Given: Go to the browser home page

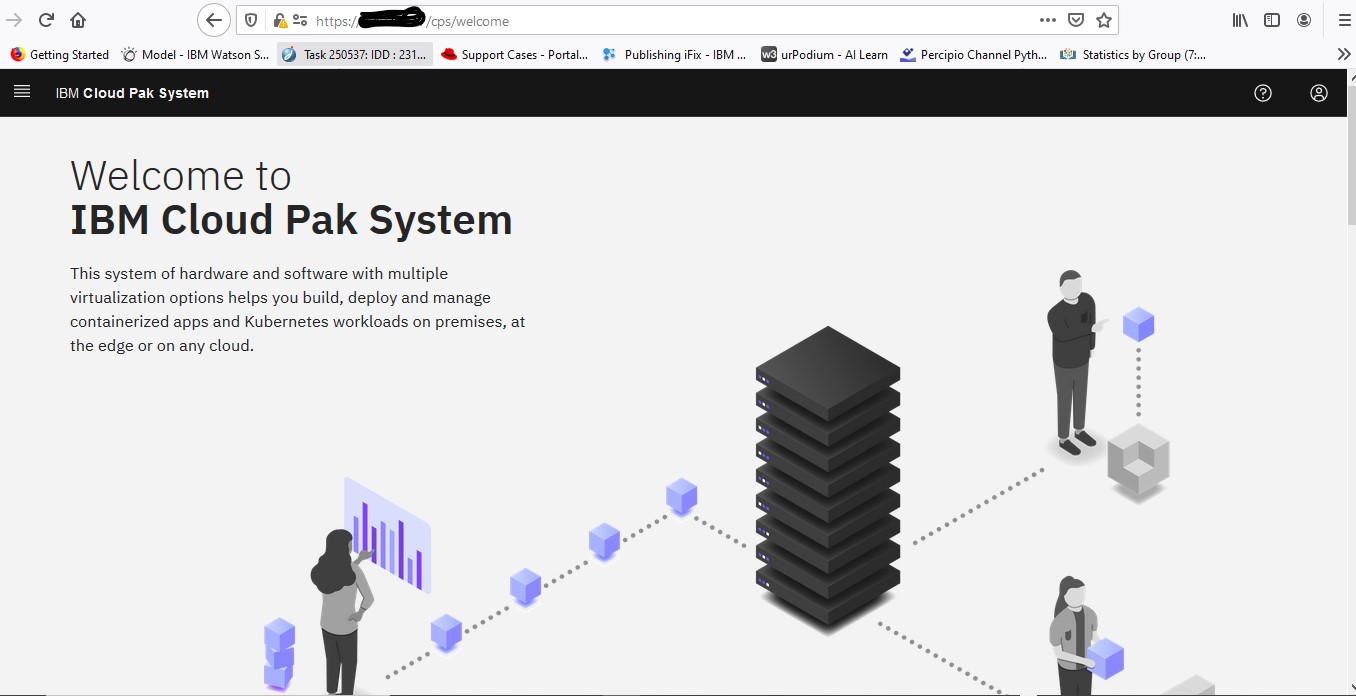Looking at the screenshot, I should (x=78, y=20).
